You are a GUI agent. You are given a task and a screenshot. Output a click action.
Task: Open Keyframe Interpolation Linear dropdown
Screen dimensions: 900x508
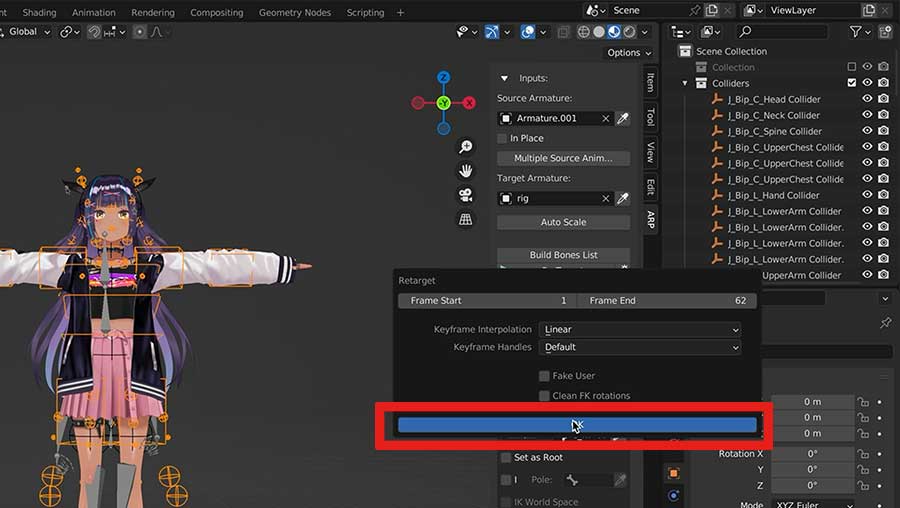pos(640,329)
